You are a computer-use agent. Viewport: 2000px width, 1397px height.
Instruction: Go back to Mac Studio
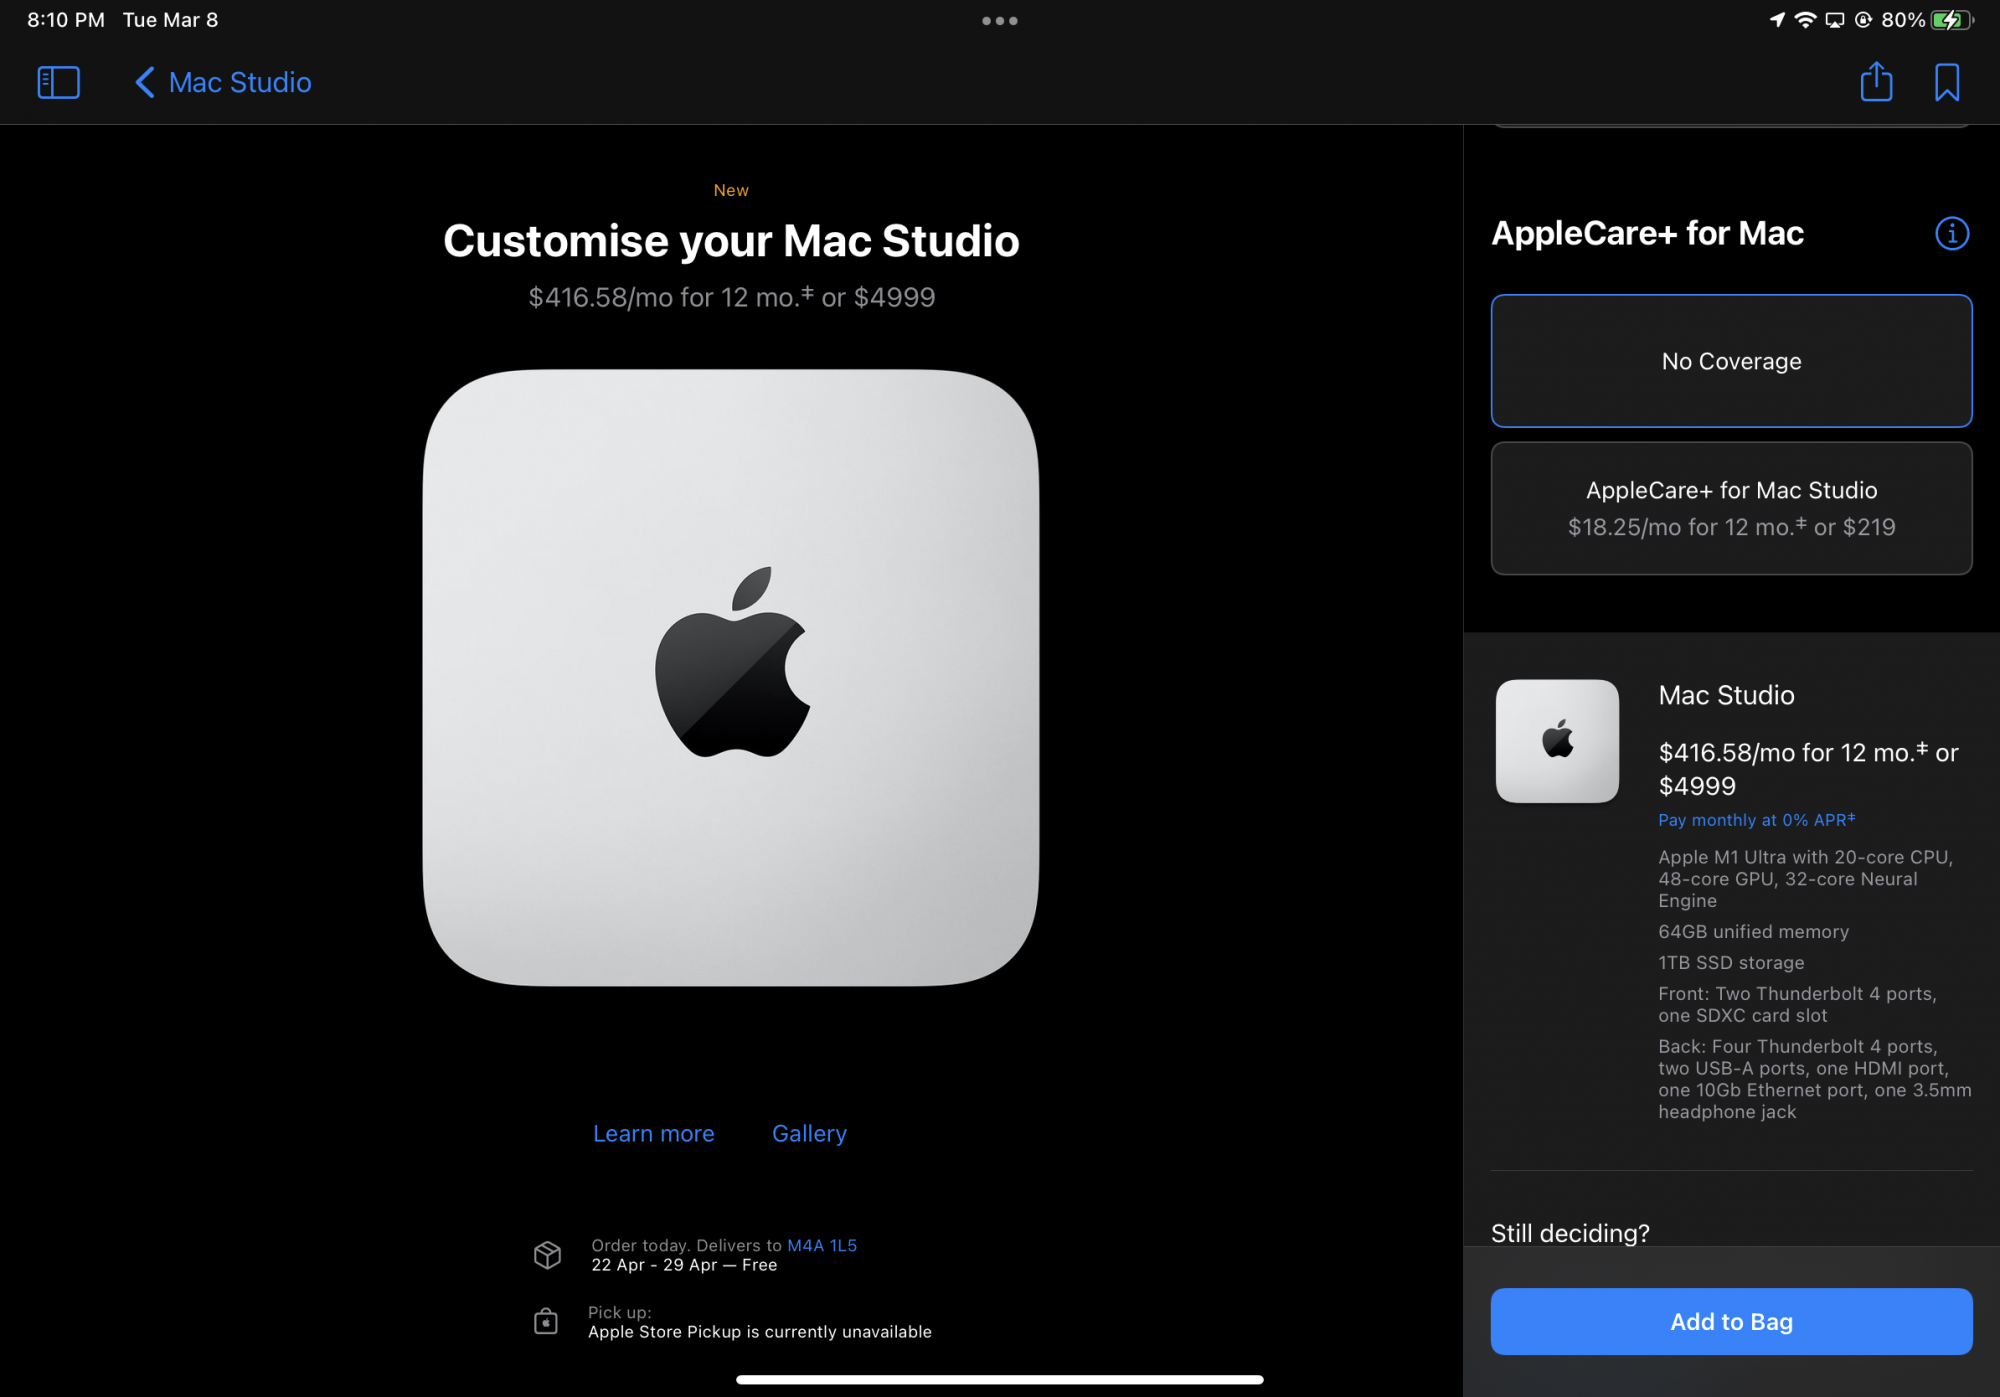click(x=223, y=82)
